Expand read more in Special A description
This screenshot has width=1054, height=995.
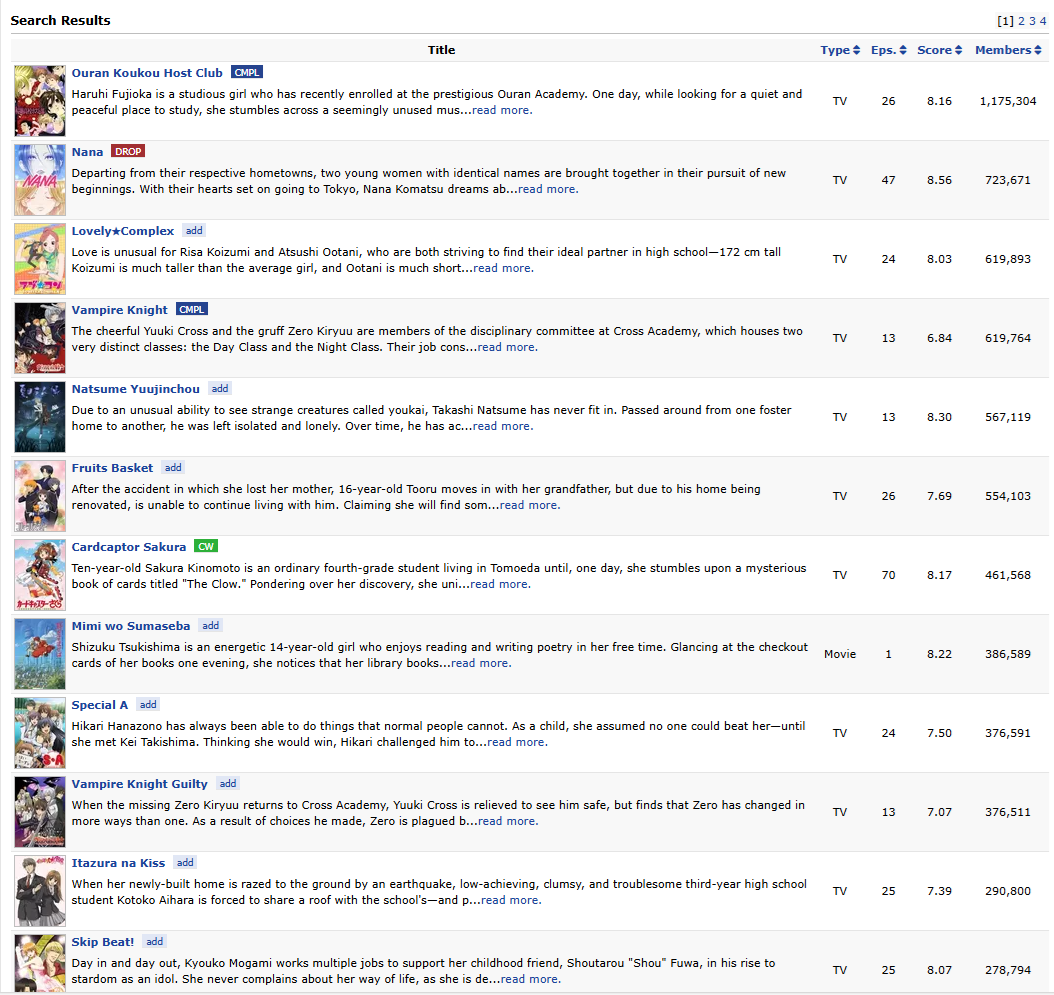click(x=517, y=742)
